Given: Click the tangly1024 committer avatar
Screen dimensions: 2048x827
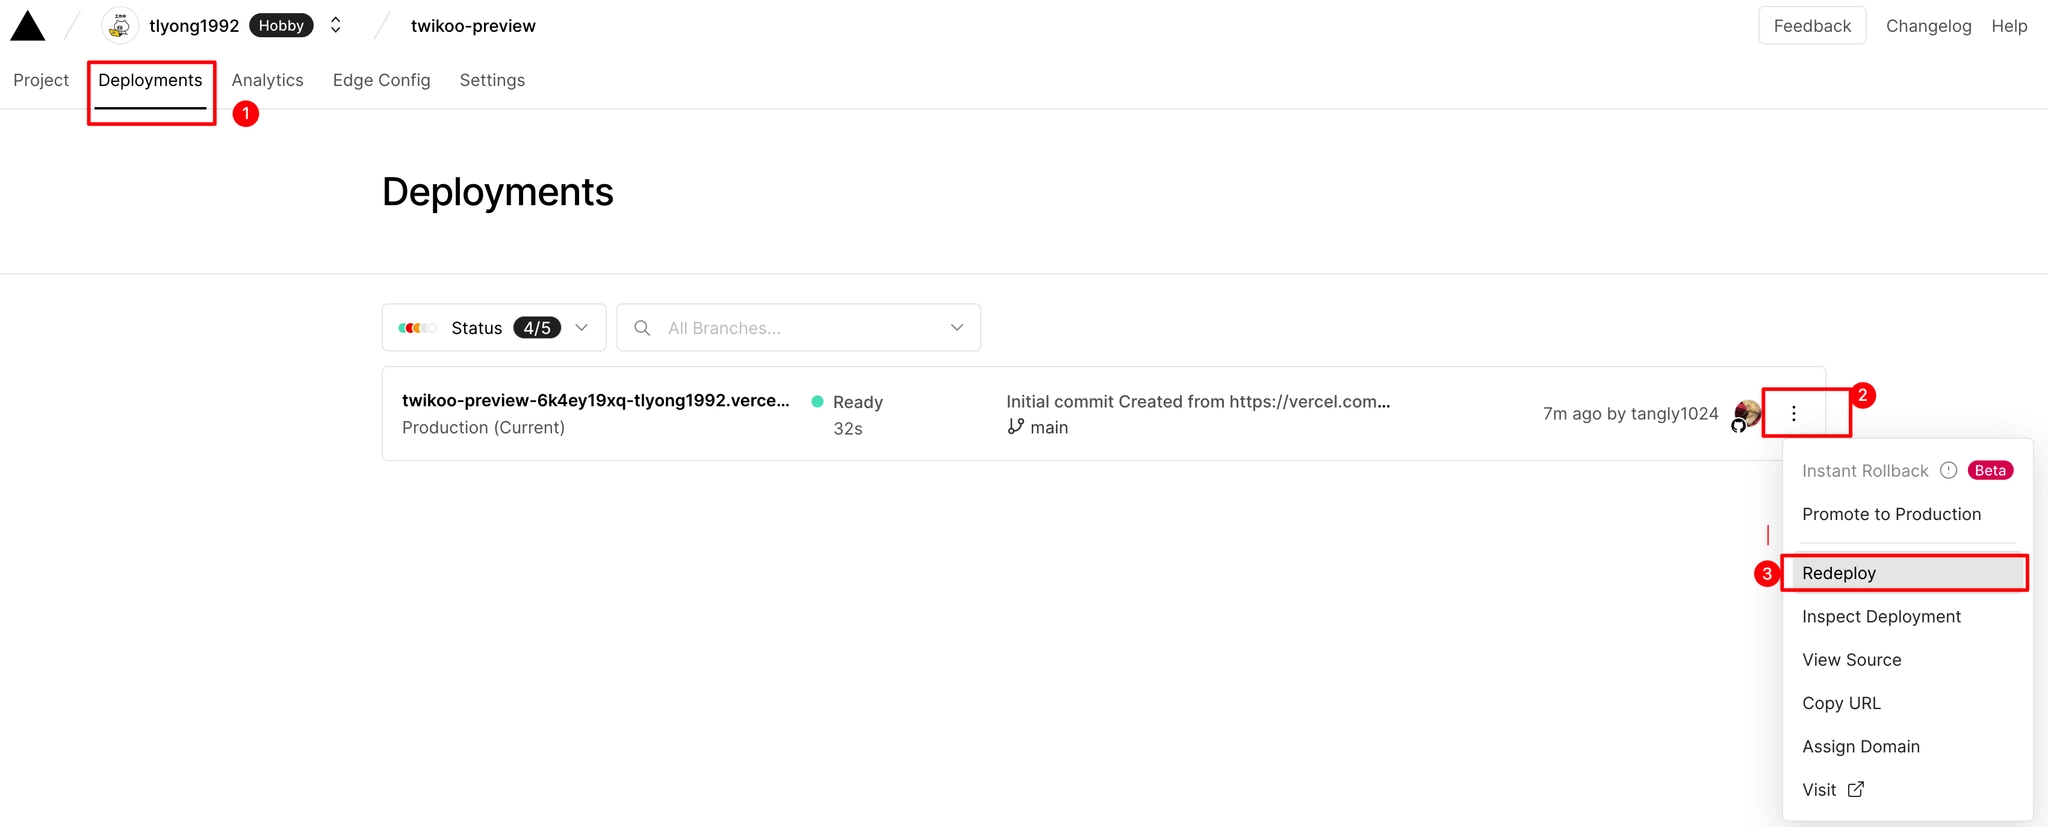Looking at the screenshot, I should pos(1747,414).
